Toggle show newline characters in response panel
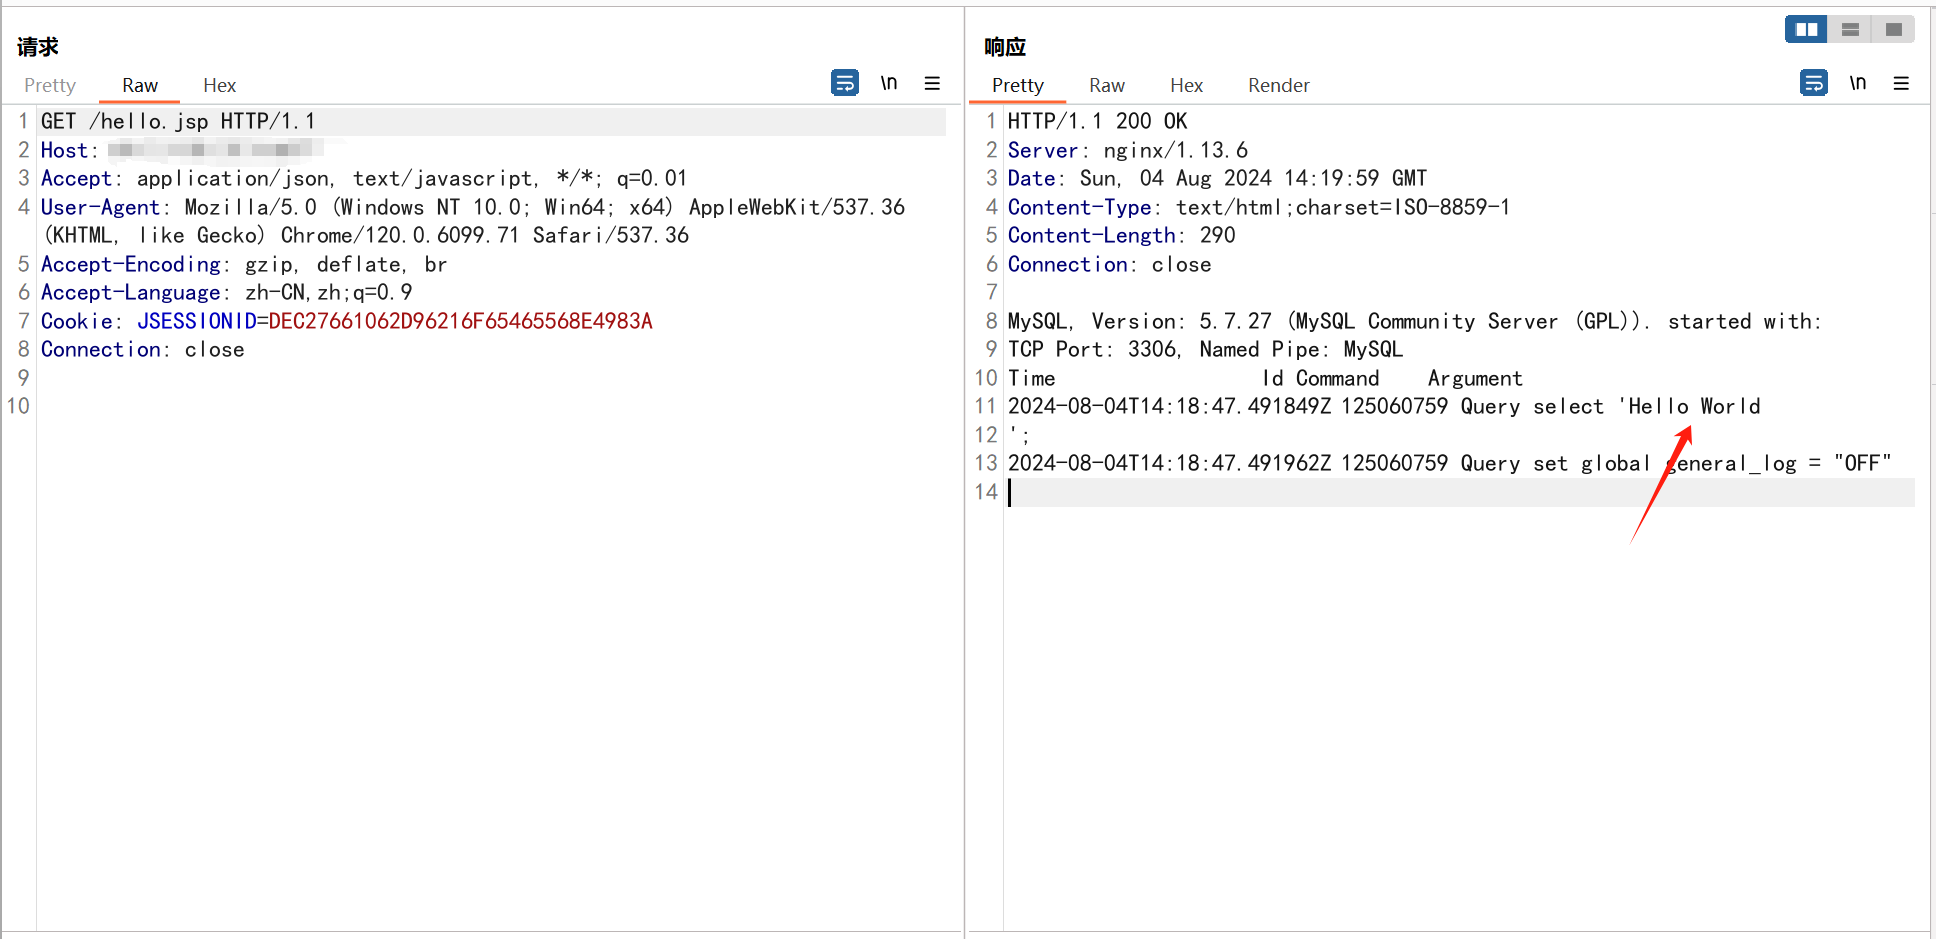This screenshot has width=1936, height=939. (1857, 83)
